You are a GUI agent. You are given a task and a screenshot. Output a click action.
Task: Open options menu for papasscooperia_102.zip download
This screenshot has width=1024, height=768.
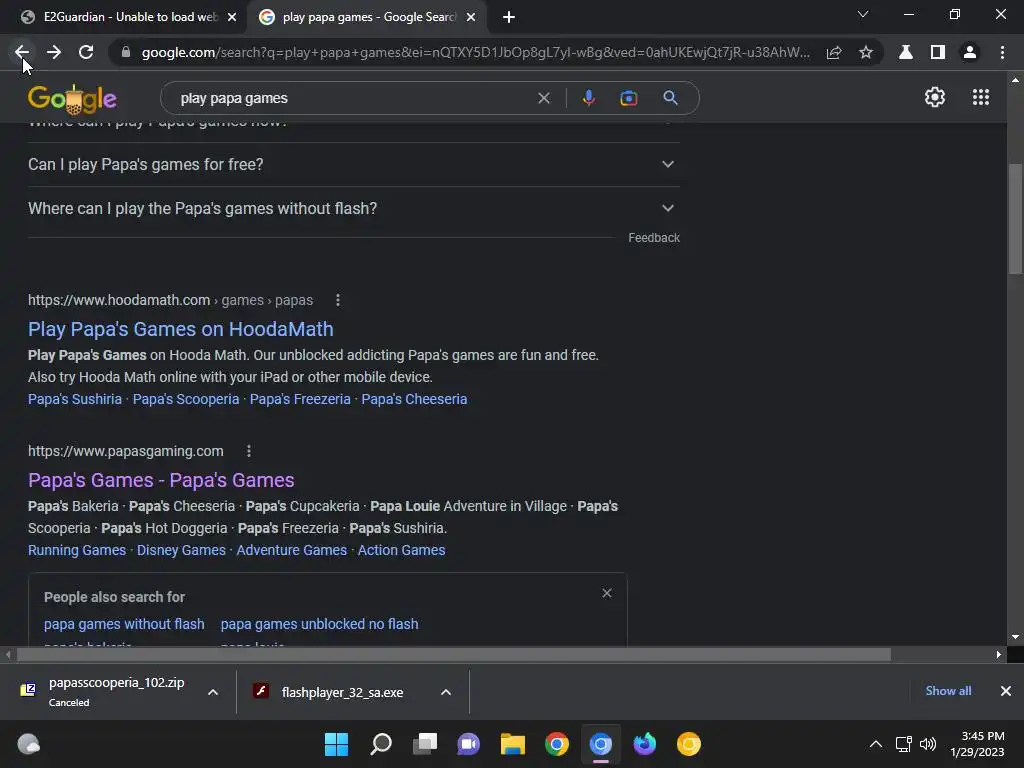click(213, 692)
